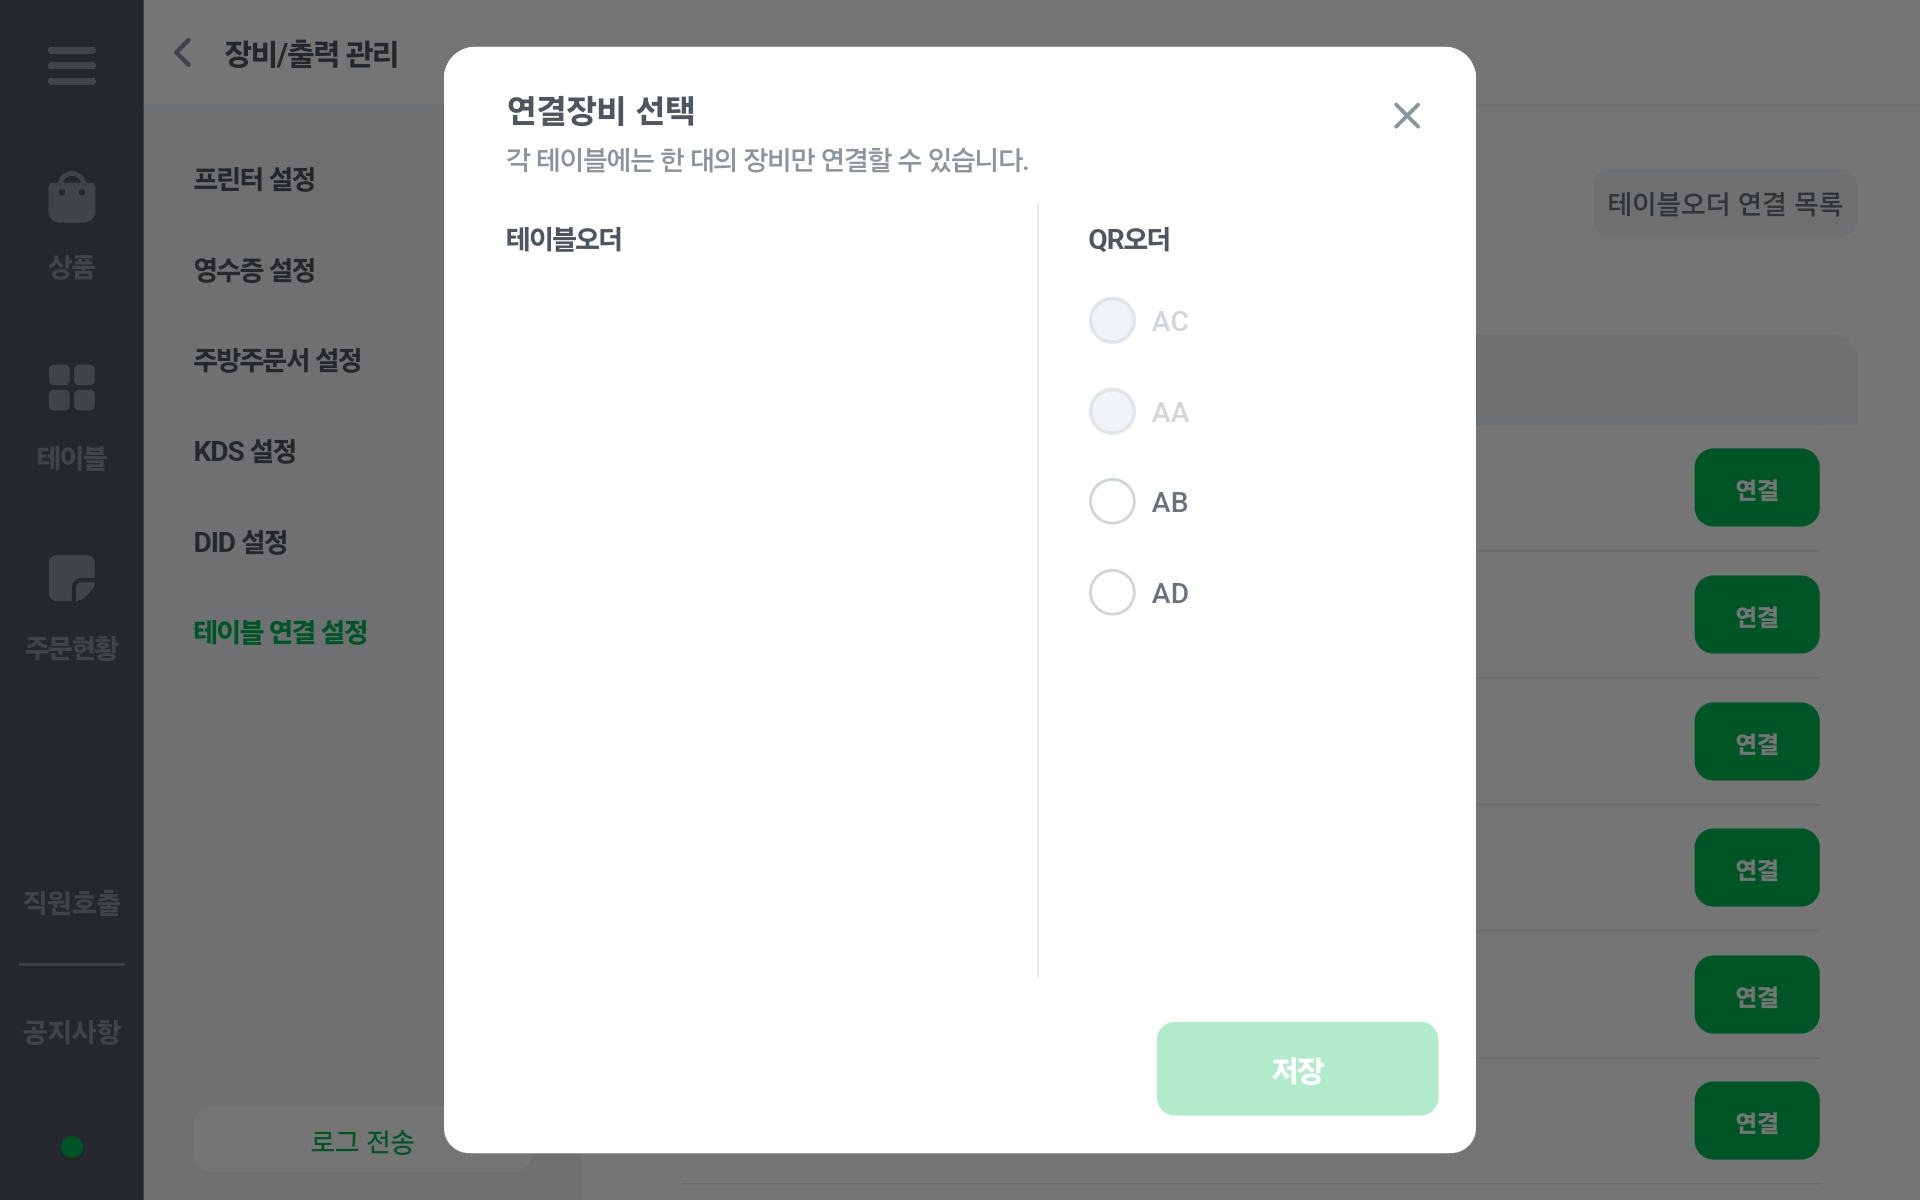Open 테이블오더 연결 목록 button
Screen dimensions: 1920x1200
click(1724, 204)
